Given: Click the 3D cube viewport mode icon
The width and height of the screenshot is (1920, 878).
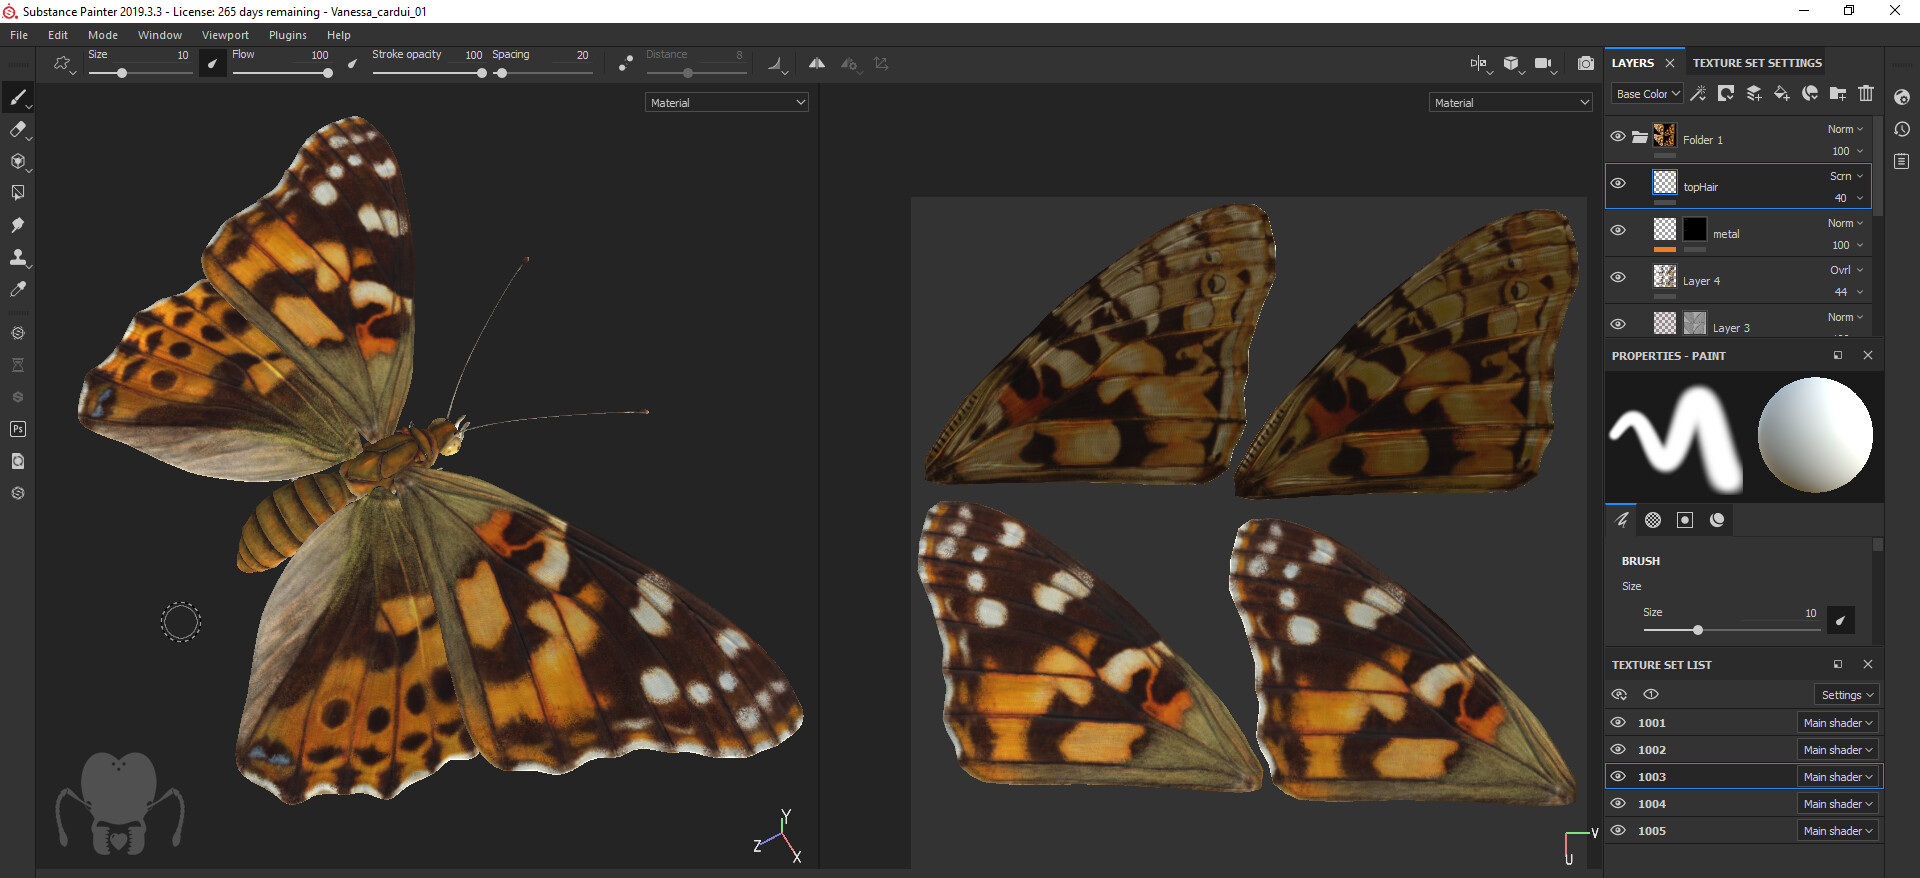Looking at the screenshot, I should click(1511, 63).
